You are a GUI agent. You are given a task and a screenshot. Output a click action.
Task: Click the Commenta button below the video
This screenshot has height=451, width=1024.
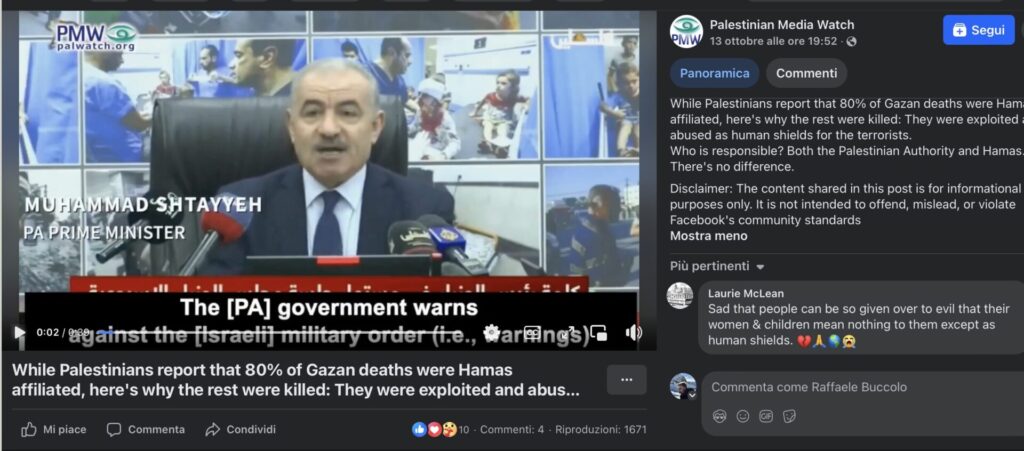coord(146,429)
